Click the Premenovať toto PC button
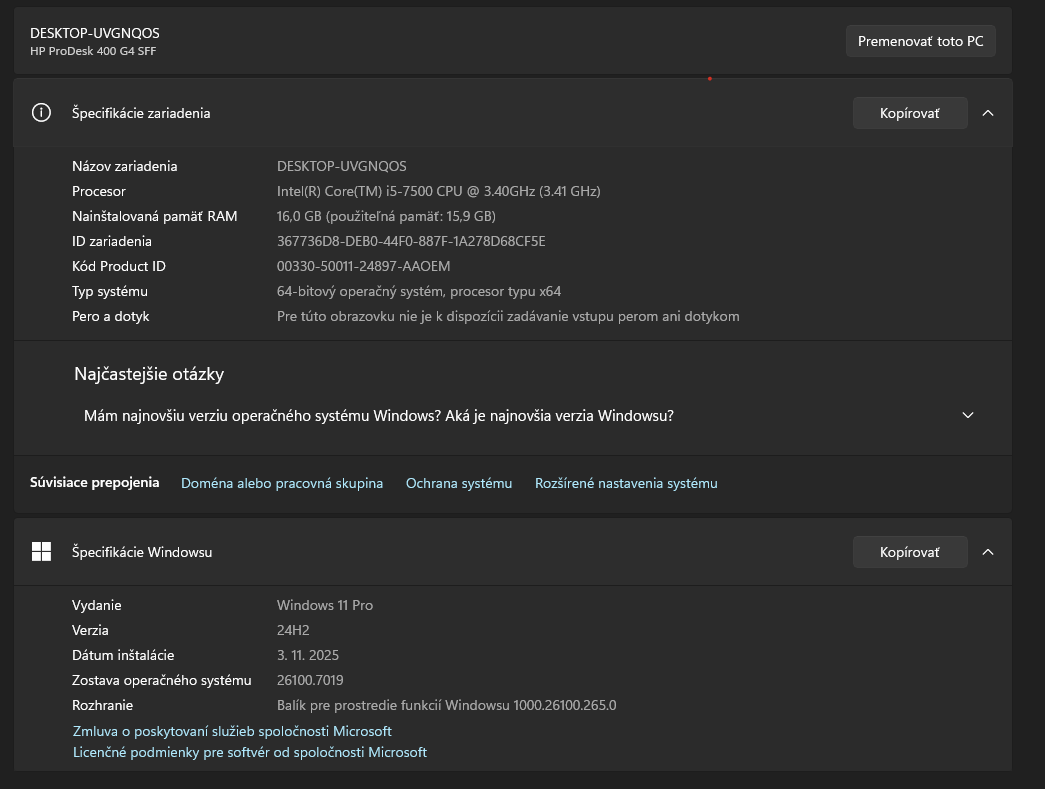The image size is (1045, 789). tap(920, 41)
